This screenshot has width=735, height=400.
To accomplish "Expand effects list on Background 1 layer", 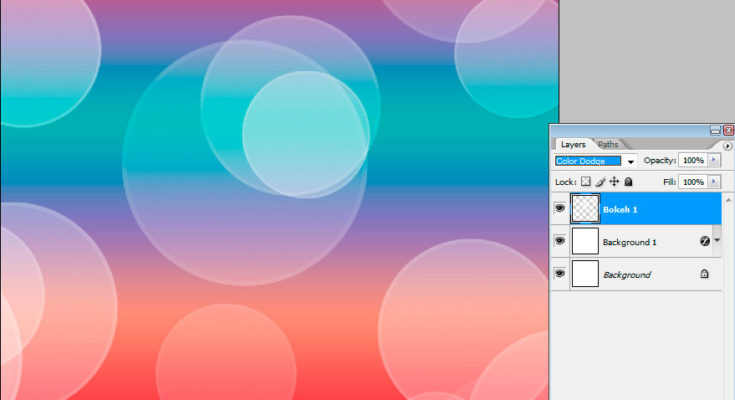I will click(717, 241).
